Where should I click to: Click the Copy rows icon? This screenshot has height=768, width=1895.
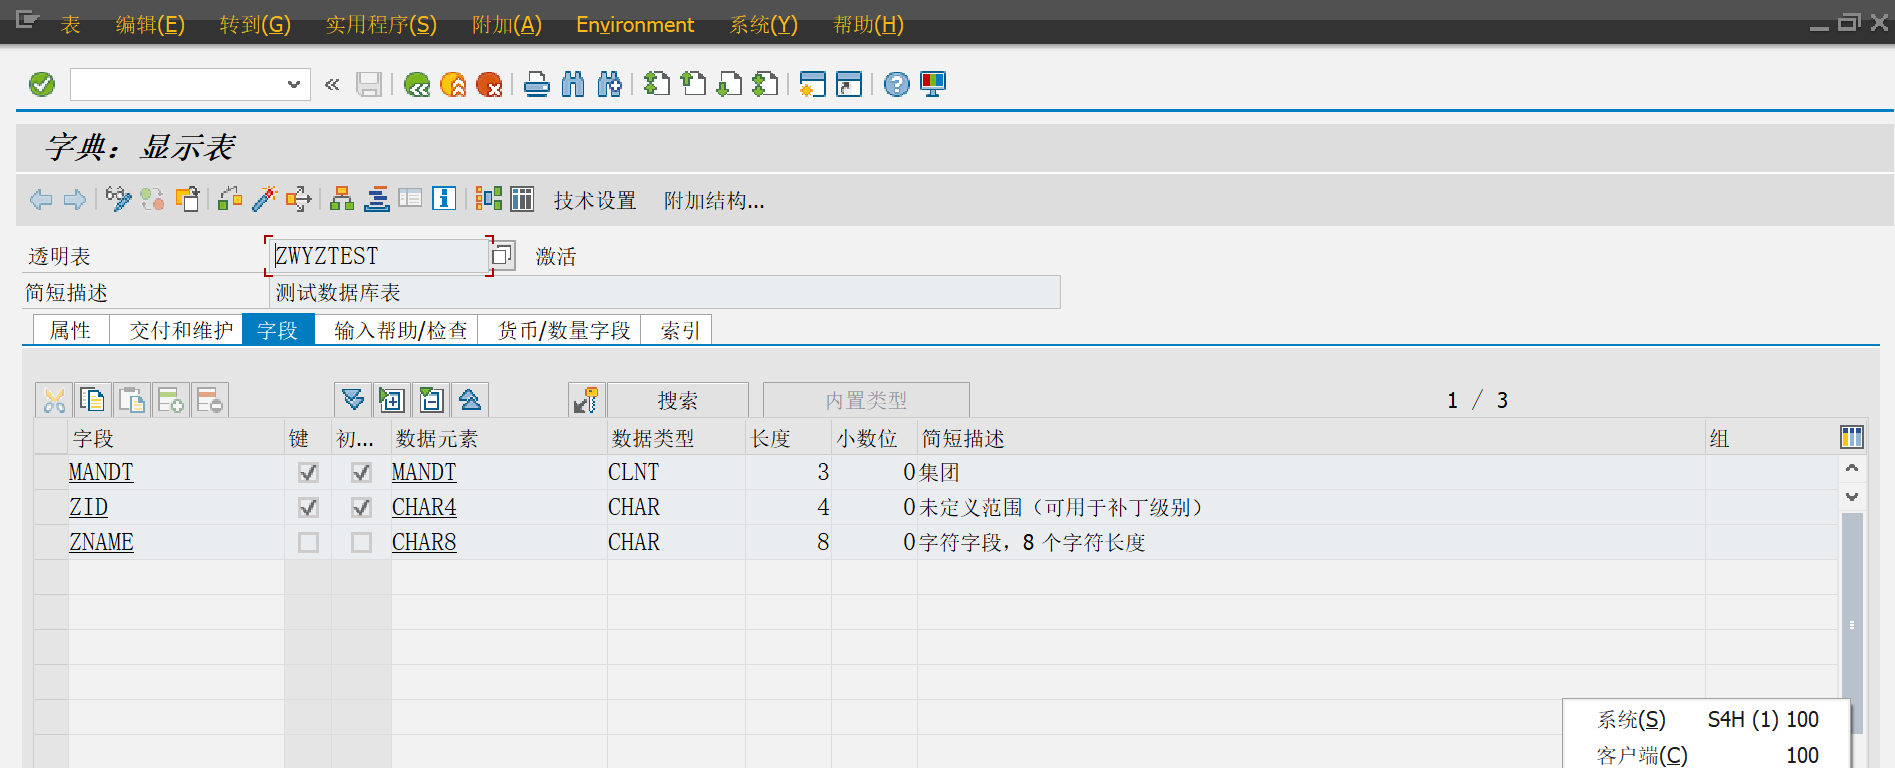[x=93, y=400]
